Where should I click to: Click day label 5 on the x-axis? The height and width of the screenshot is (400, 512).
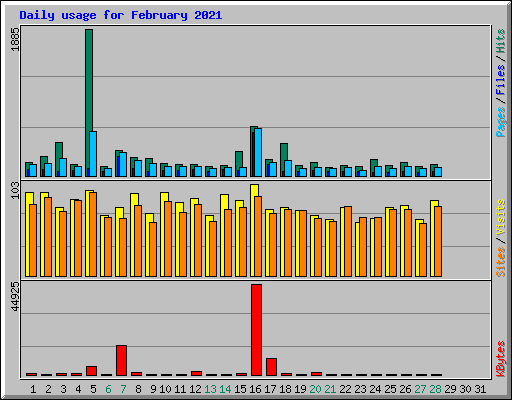coord(93,389)
